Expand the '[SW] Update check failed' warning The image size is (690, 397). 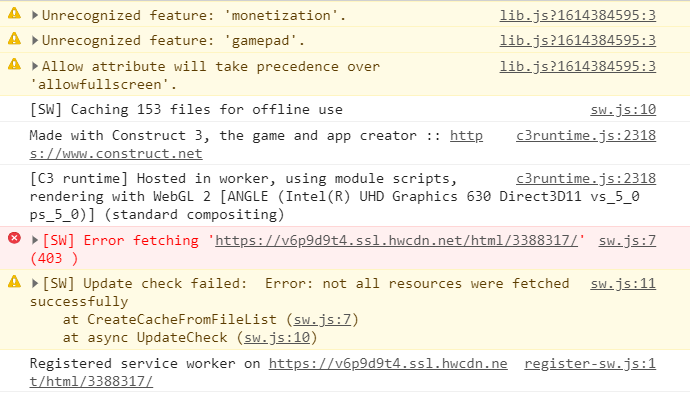click(35, 283)
